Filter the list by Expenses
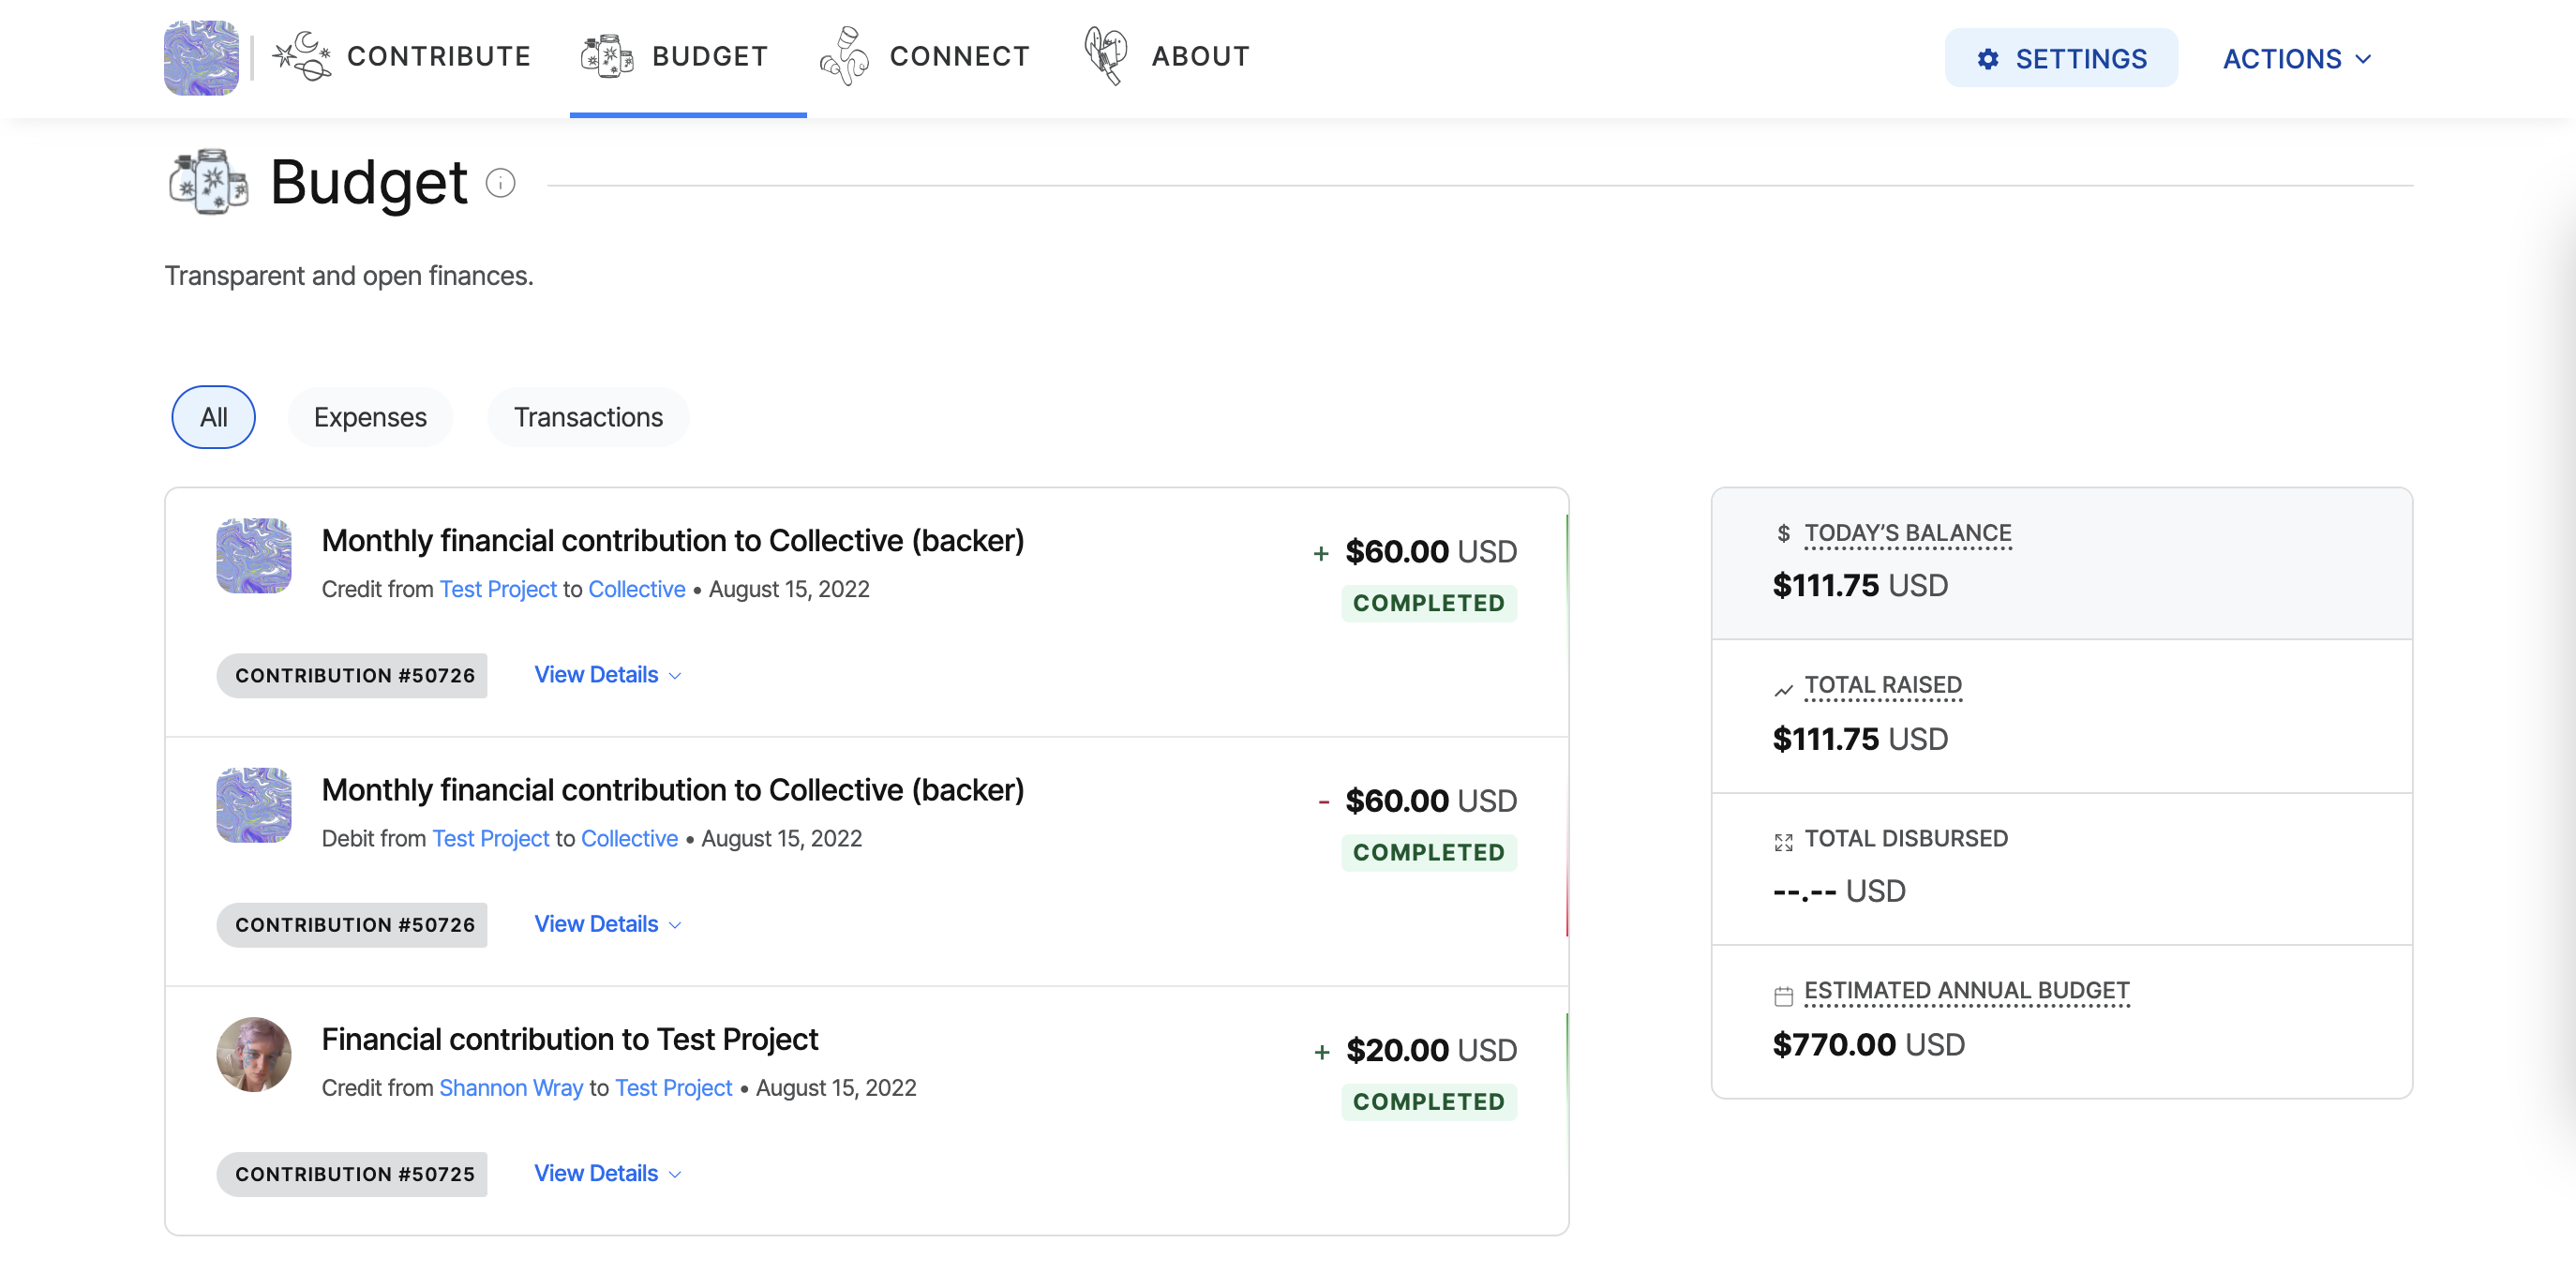The width and height of the screenshot is (2576, 1288). 370,417
